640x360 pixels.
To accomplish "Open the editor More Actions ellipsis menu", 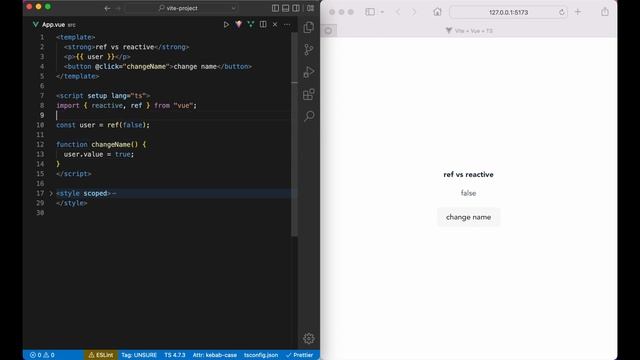I will pos(287,24).
